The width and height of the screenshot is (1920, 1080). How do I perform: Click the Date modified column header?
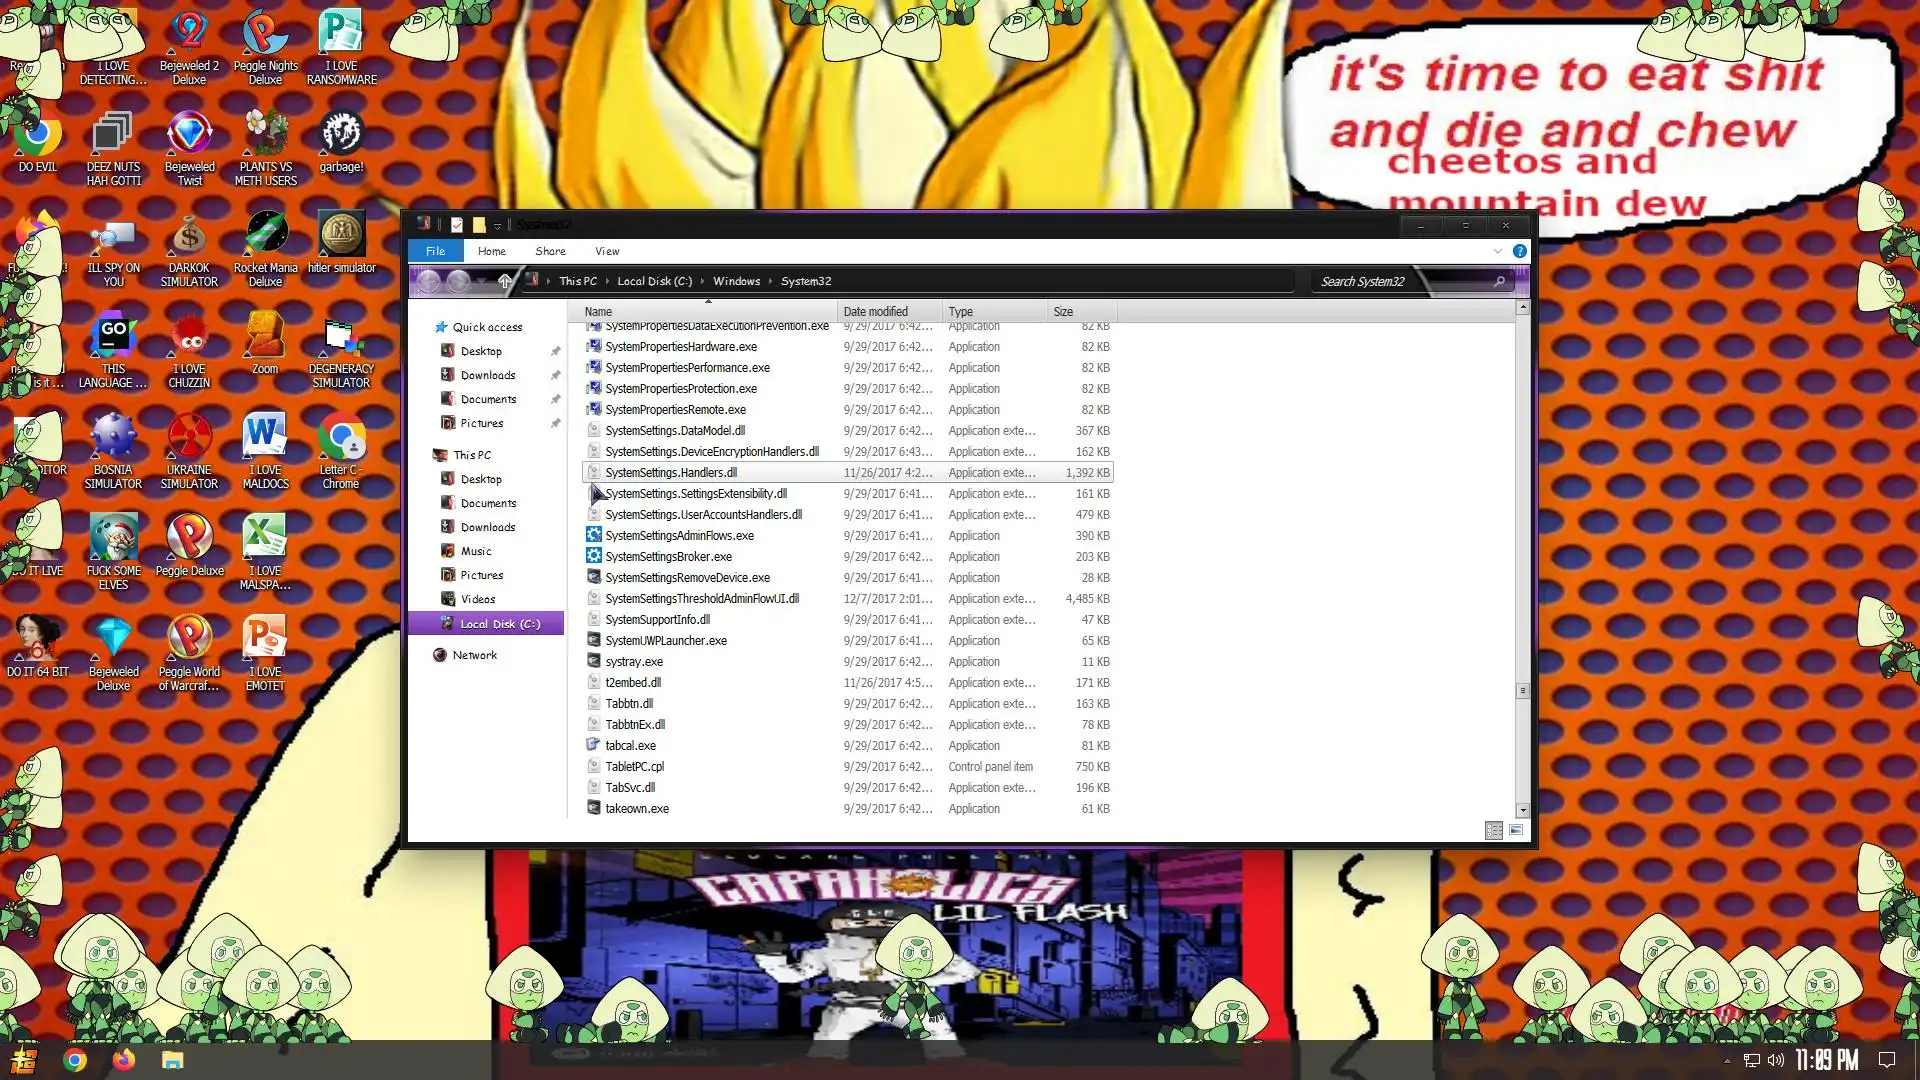click(876, 312)
